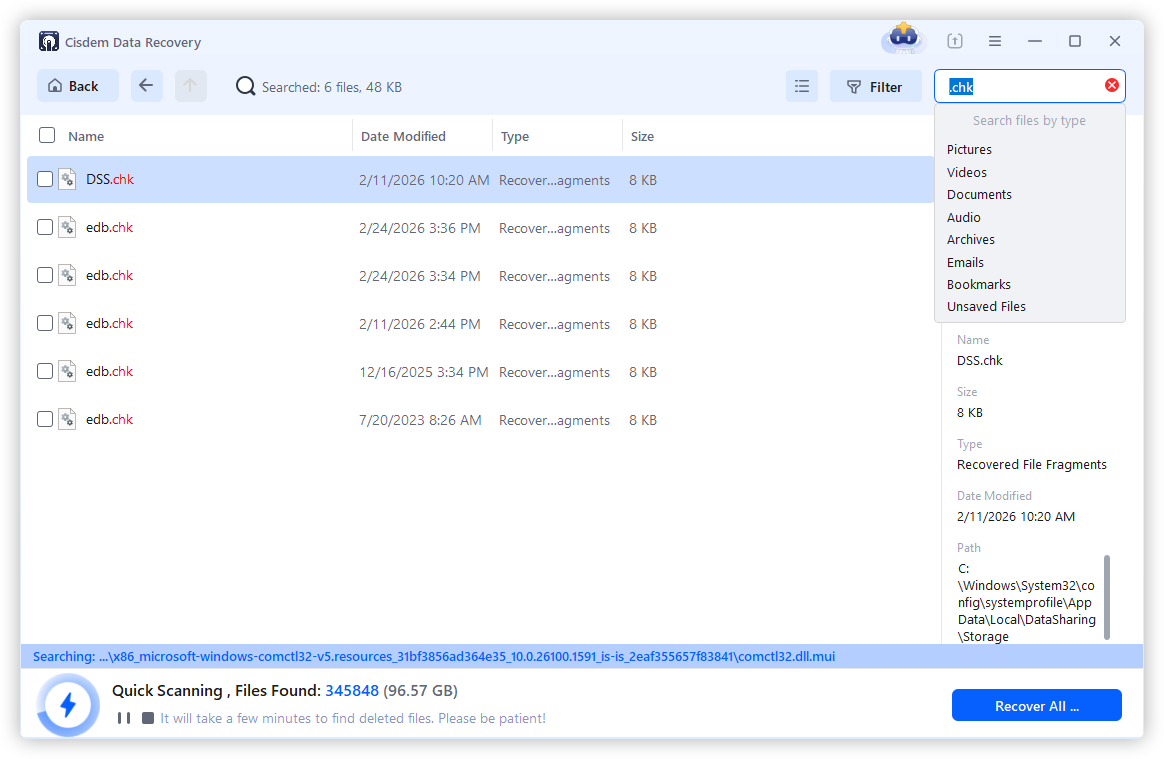
Task: Select Archives from the search type list
Action: [x=970, y=240]
